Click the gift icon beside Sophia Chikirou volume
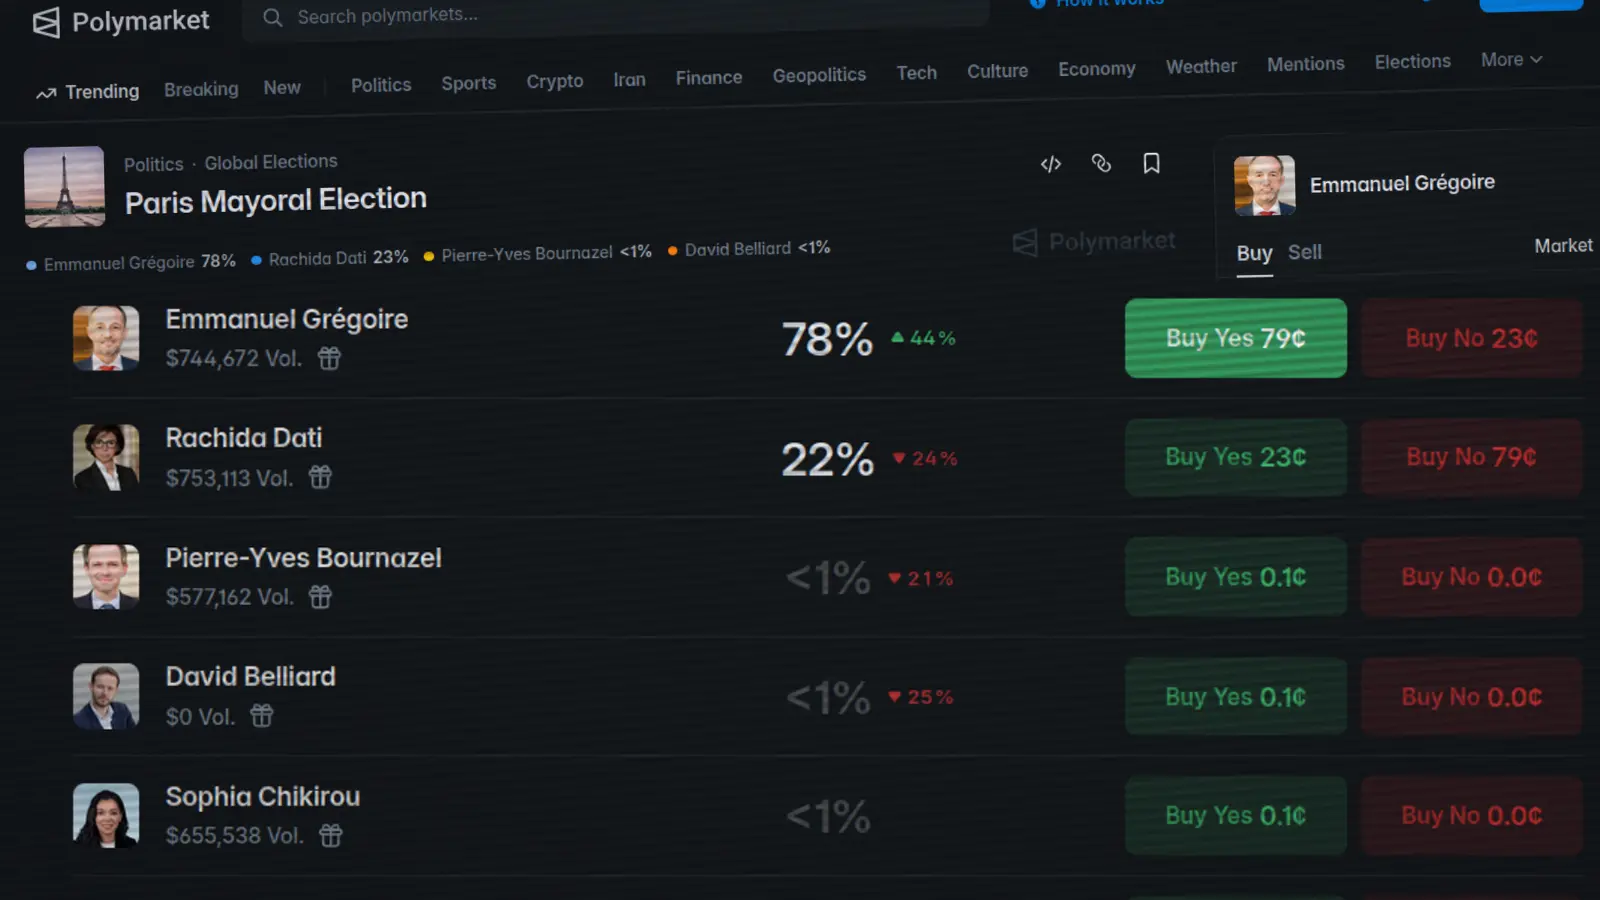This screenshot has width=1600, height=900. (x=331, y=835)
